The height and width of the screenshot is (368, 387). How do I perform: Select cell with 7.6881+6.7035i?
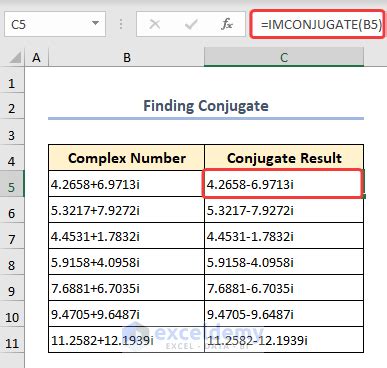click(x=126, y=288)
